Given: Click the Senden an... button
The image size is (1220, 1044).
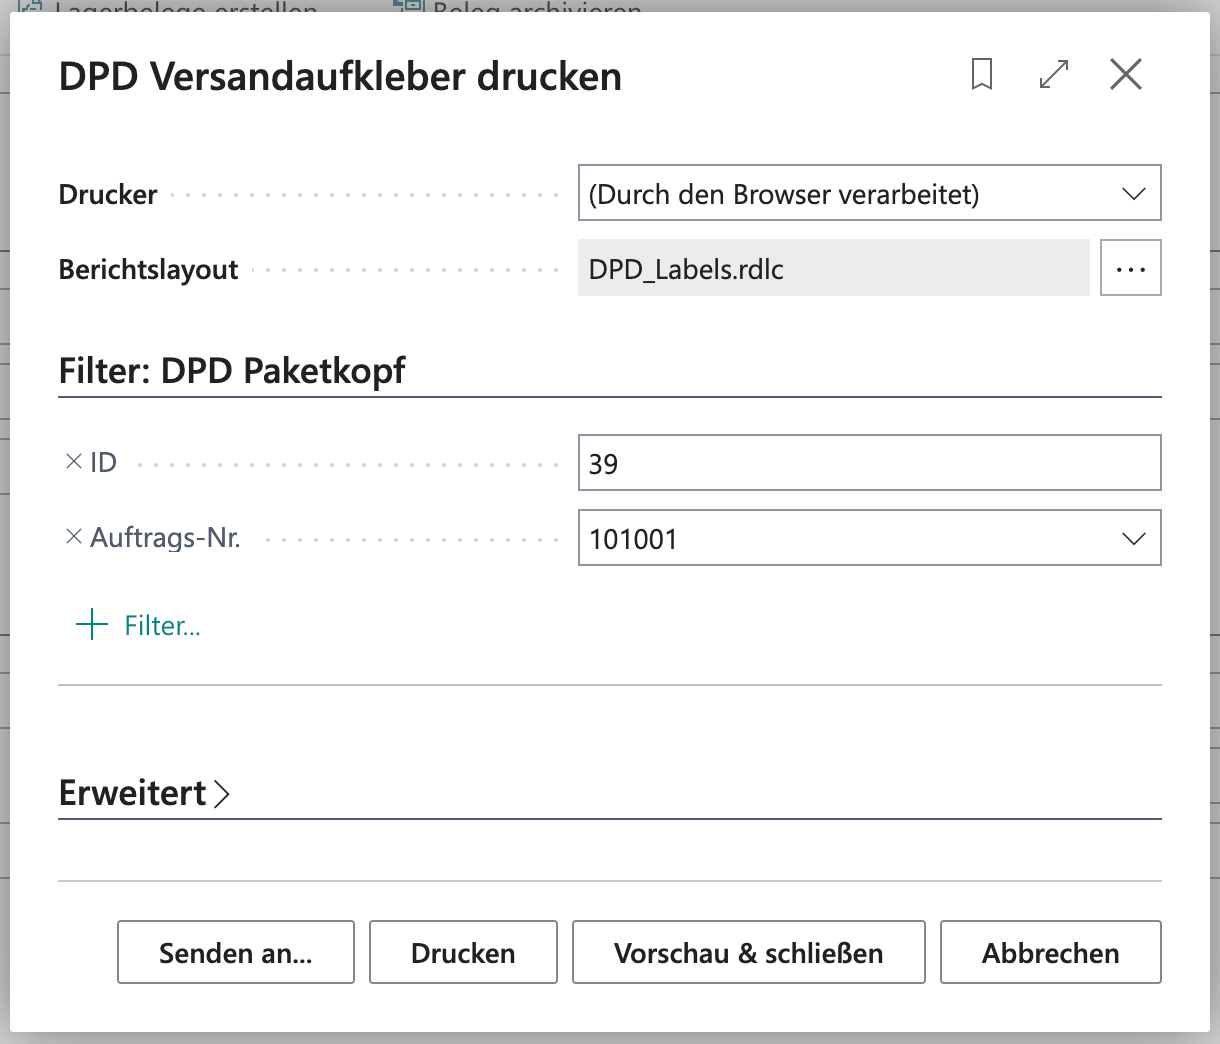Looking at the screenshot, I should (236, 952).
